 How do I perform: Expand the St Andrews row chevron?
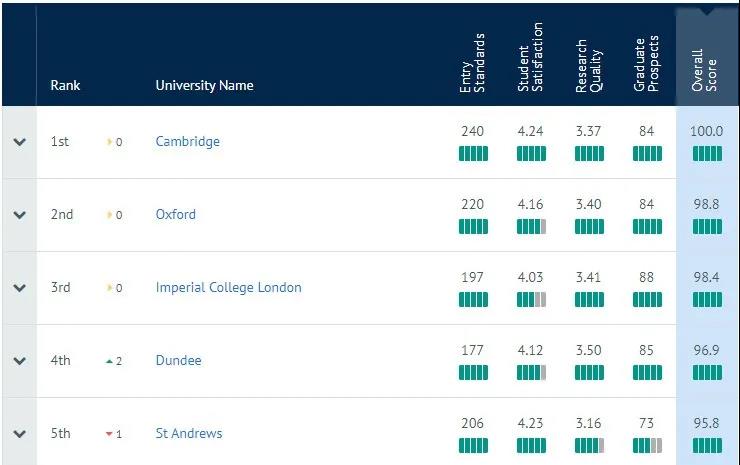point(19,433)
